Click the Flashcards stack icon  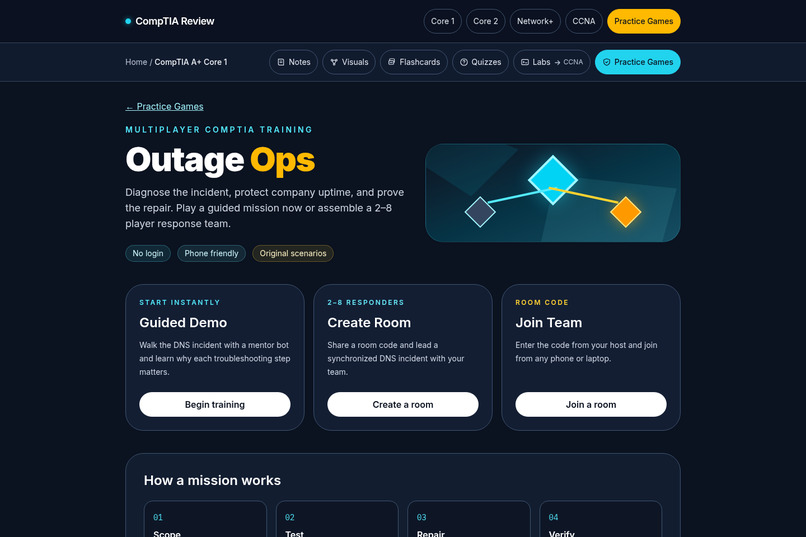[392, 62]
